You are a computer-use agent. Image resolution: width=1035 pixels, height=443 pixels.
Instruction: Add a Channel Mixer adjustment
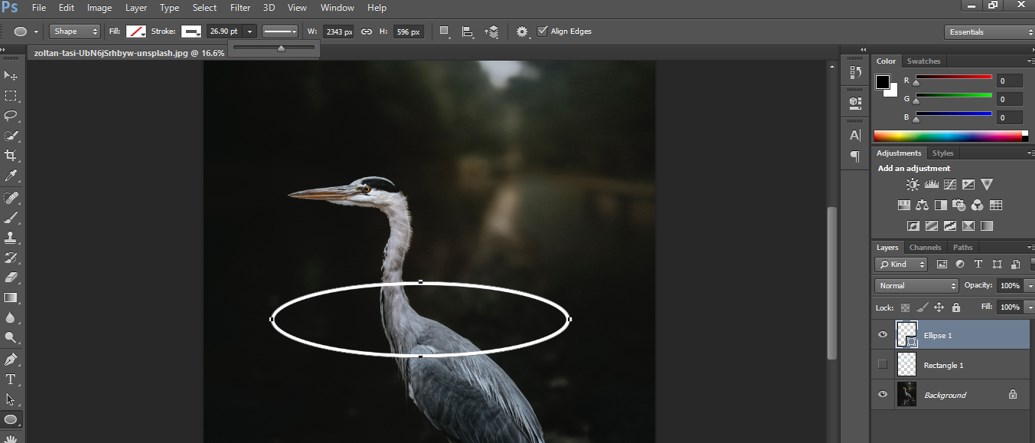[978, 205]
